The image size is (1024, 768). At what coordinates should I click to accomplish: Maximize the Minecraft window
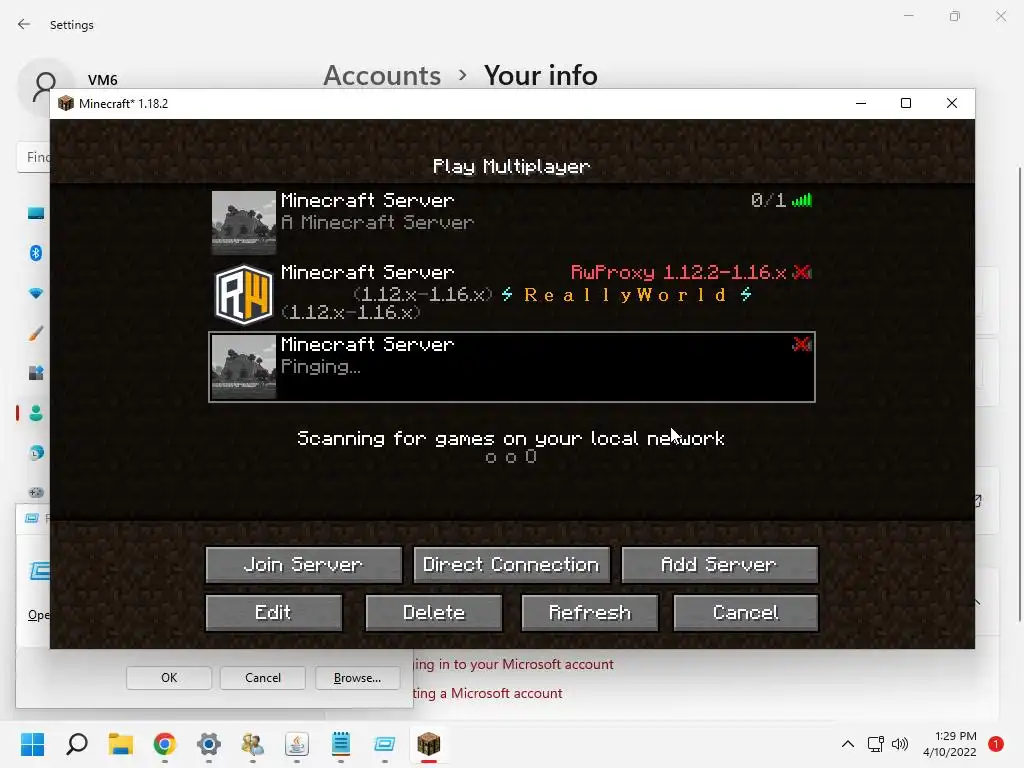point(906,103)
